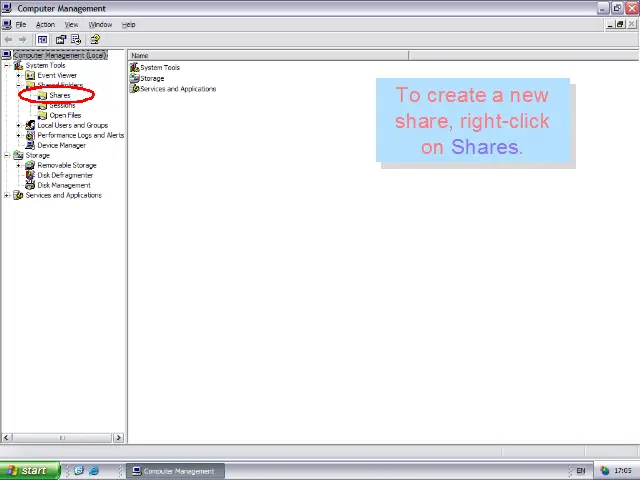The height and width of the screenshot is (480, 640).
Task: Click the Performance Logs and Alerts icon
Action: pos(30,136)
